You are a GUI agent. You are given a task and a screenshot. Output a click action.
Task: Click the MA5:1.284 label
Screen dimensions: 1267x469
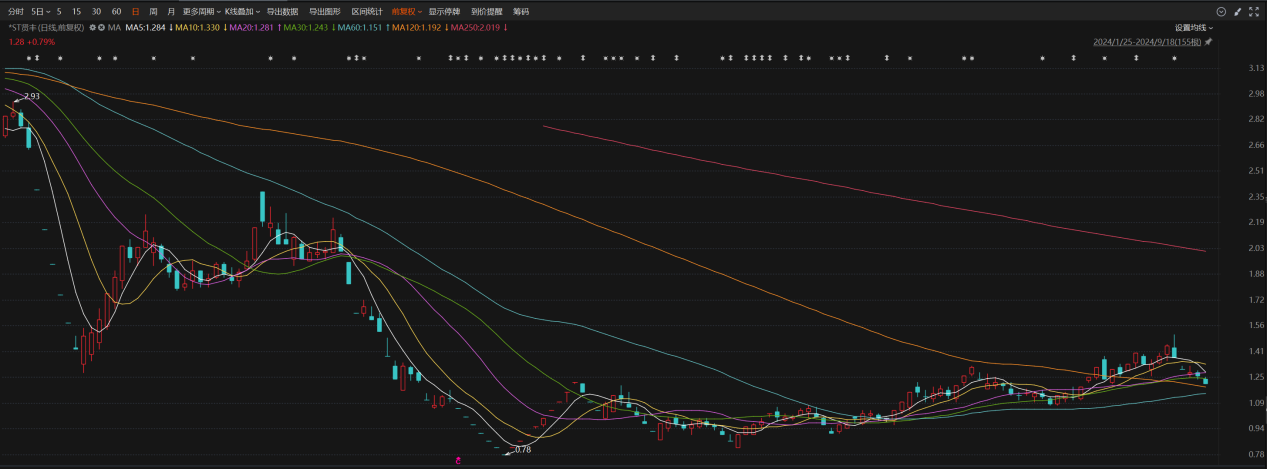(145, 28)
